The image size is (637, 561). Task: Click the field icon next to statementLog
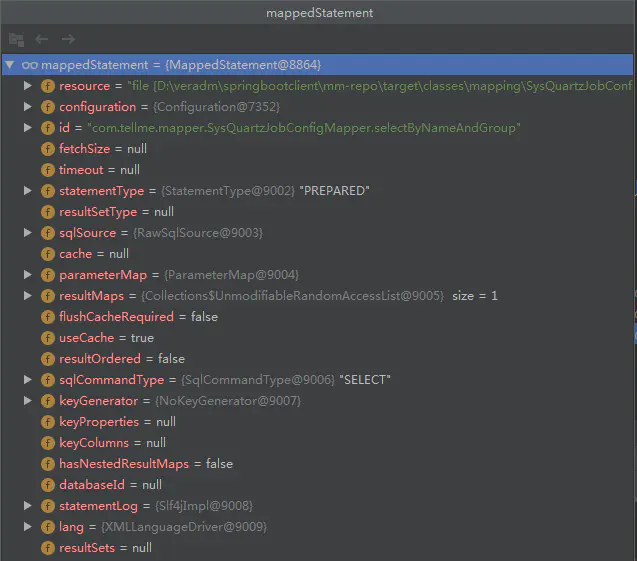48,506
